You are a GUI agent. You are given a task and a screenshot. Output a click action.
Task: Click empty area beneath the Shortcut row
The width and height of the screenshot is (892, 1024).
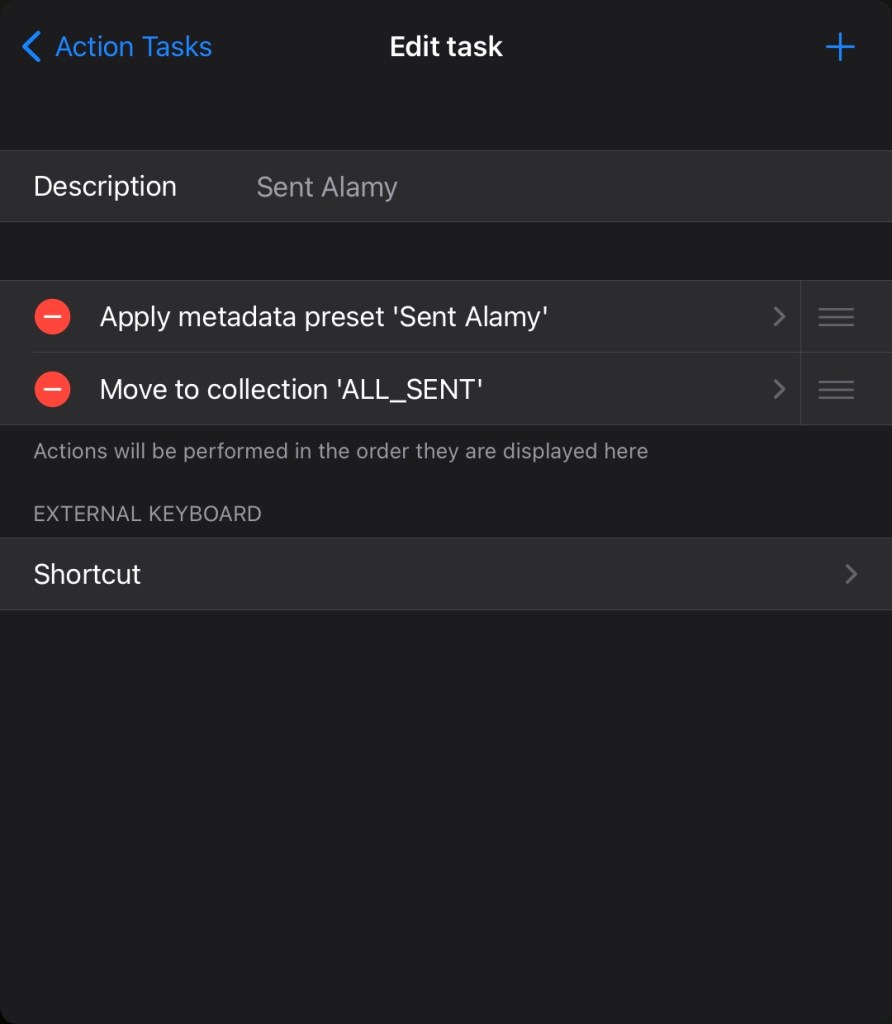[x=446, y=800]
